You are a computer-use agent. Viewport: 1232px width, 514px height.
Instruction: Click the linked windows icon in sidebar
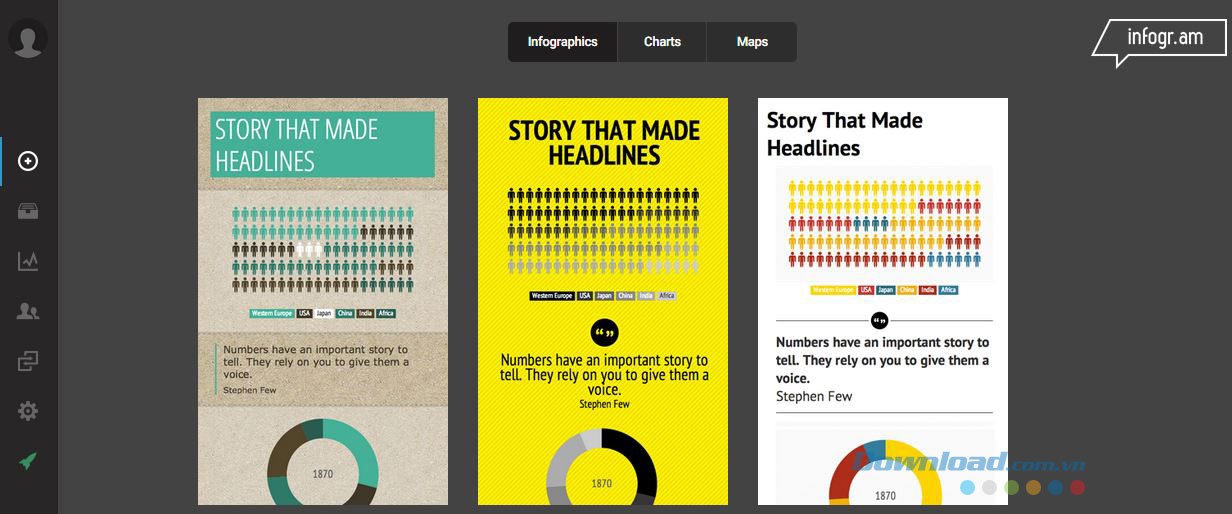pyautogui.click(x=28, y=361)
